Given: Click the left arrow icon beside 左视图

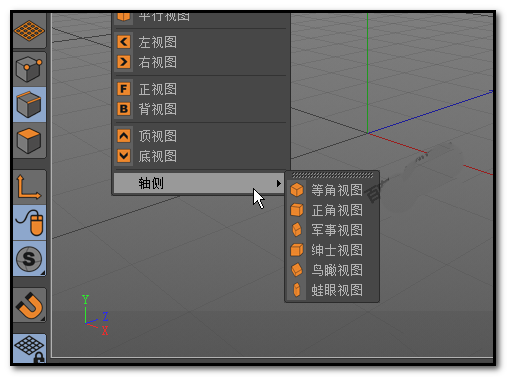Looking at the screenshot, I should point(124,42).
